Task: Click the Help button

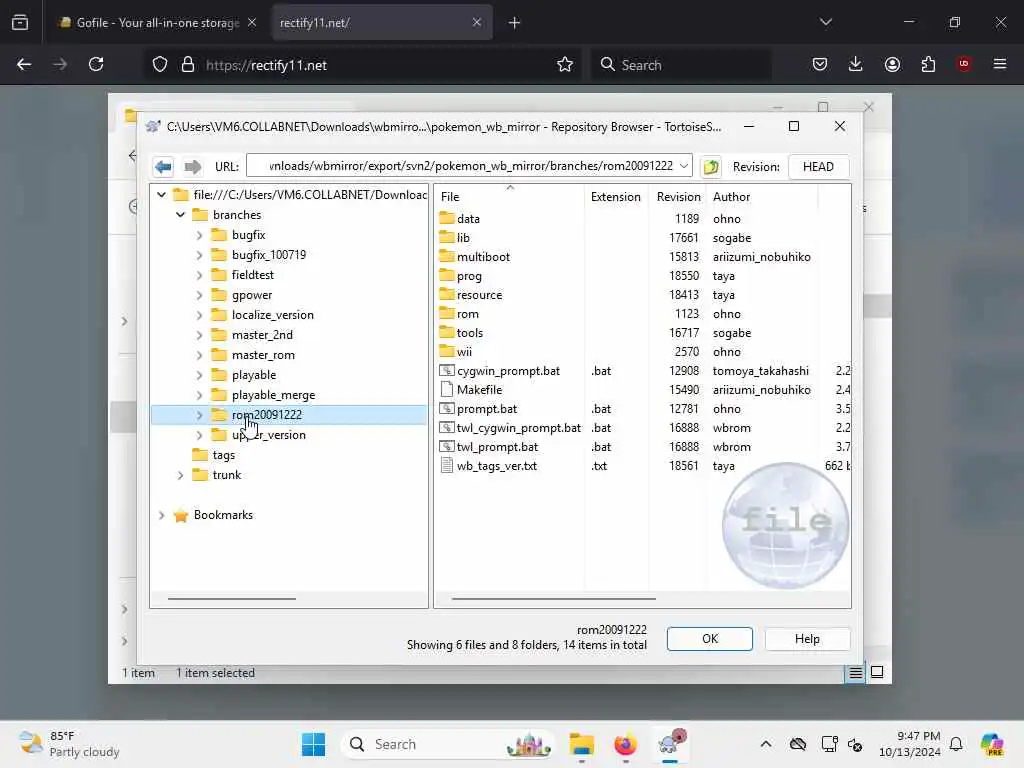Action: point(807,639)
